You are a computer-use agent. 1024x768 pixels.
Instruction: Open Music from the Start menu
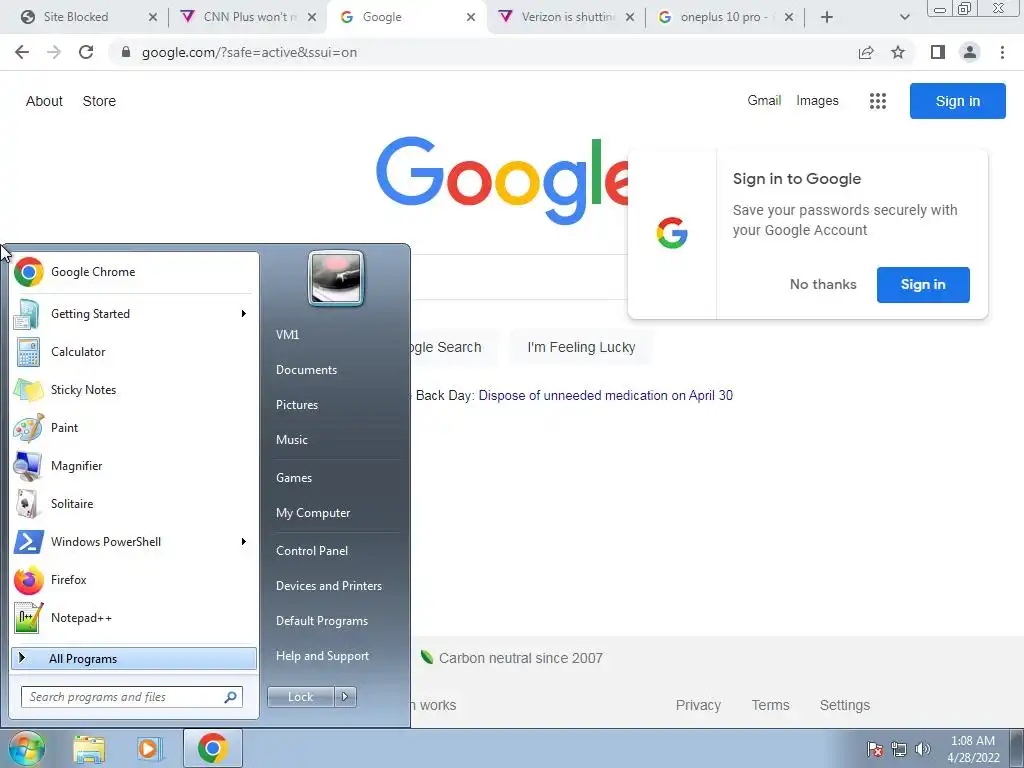click(x=291, y=440)
